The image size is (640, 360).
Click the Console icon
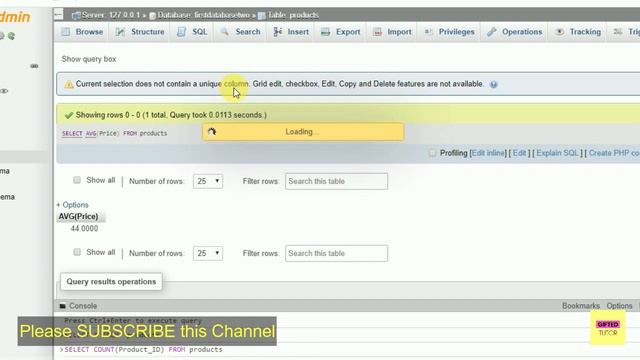62,306
